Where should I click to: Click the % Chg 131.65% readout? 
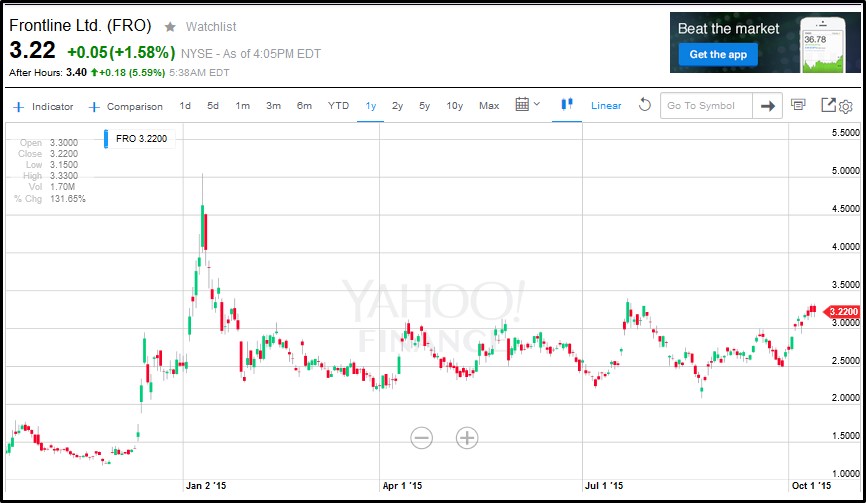50,199
